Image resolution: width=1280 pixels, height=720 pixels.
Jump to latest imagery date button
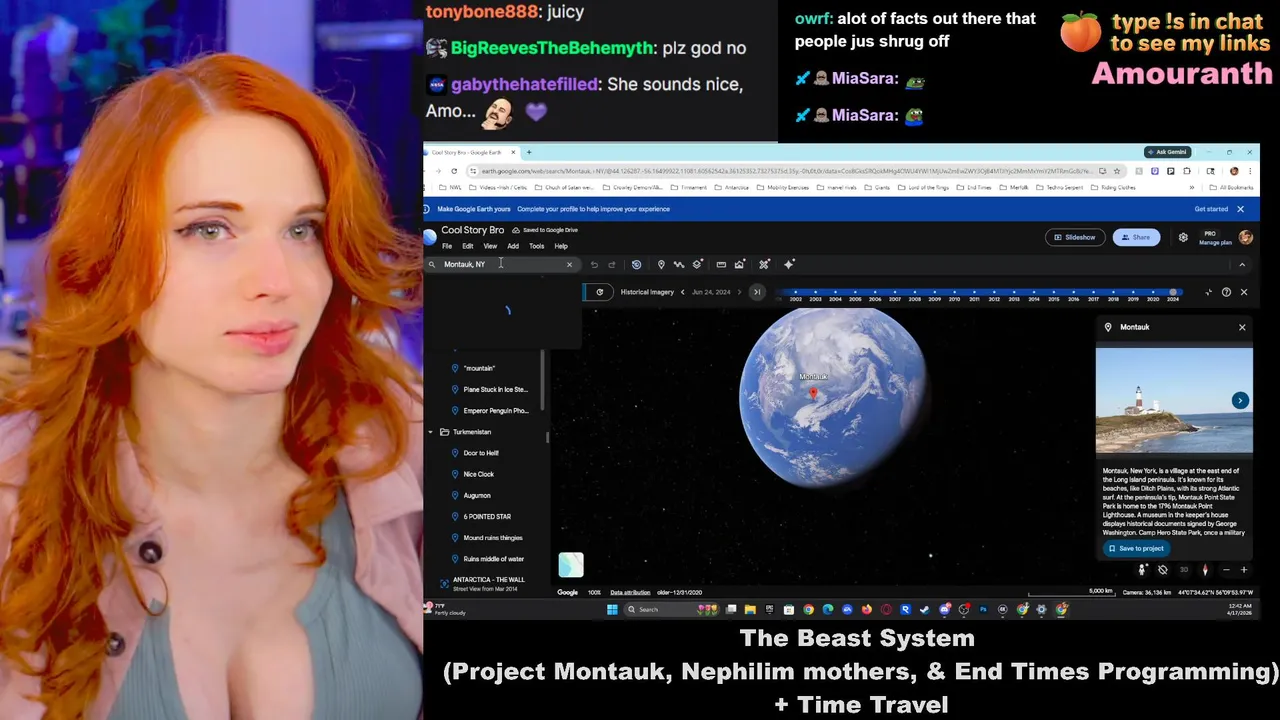pos(757,292)
